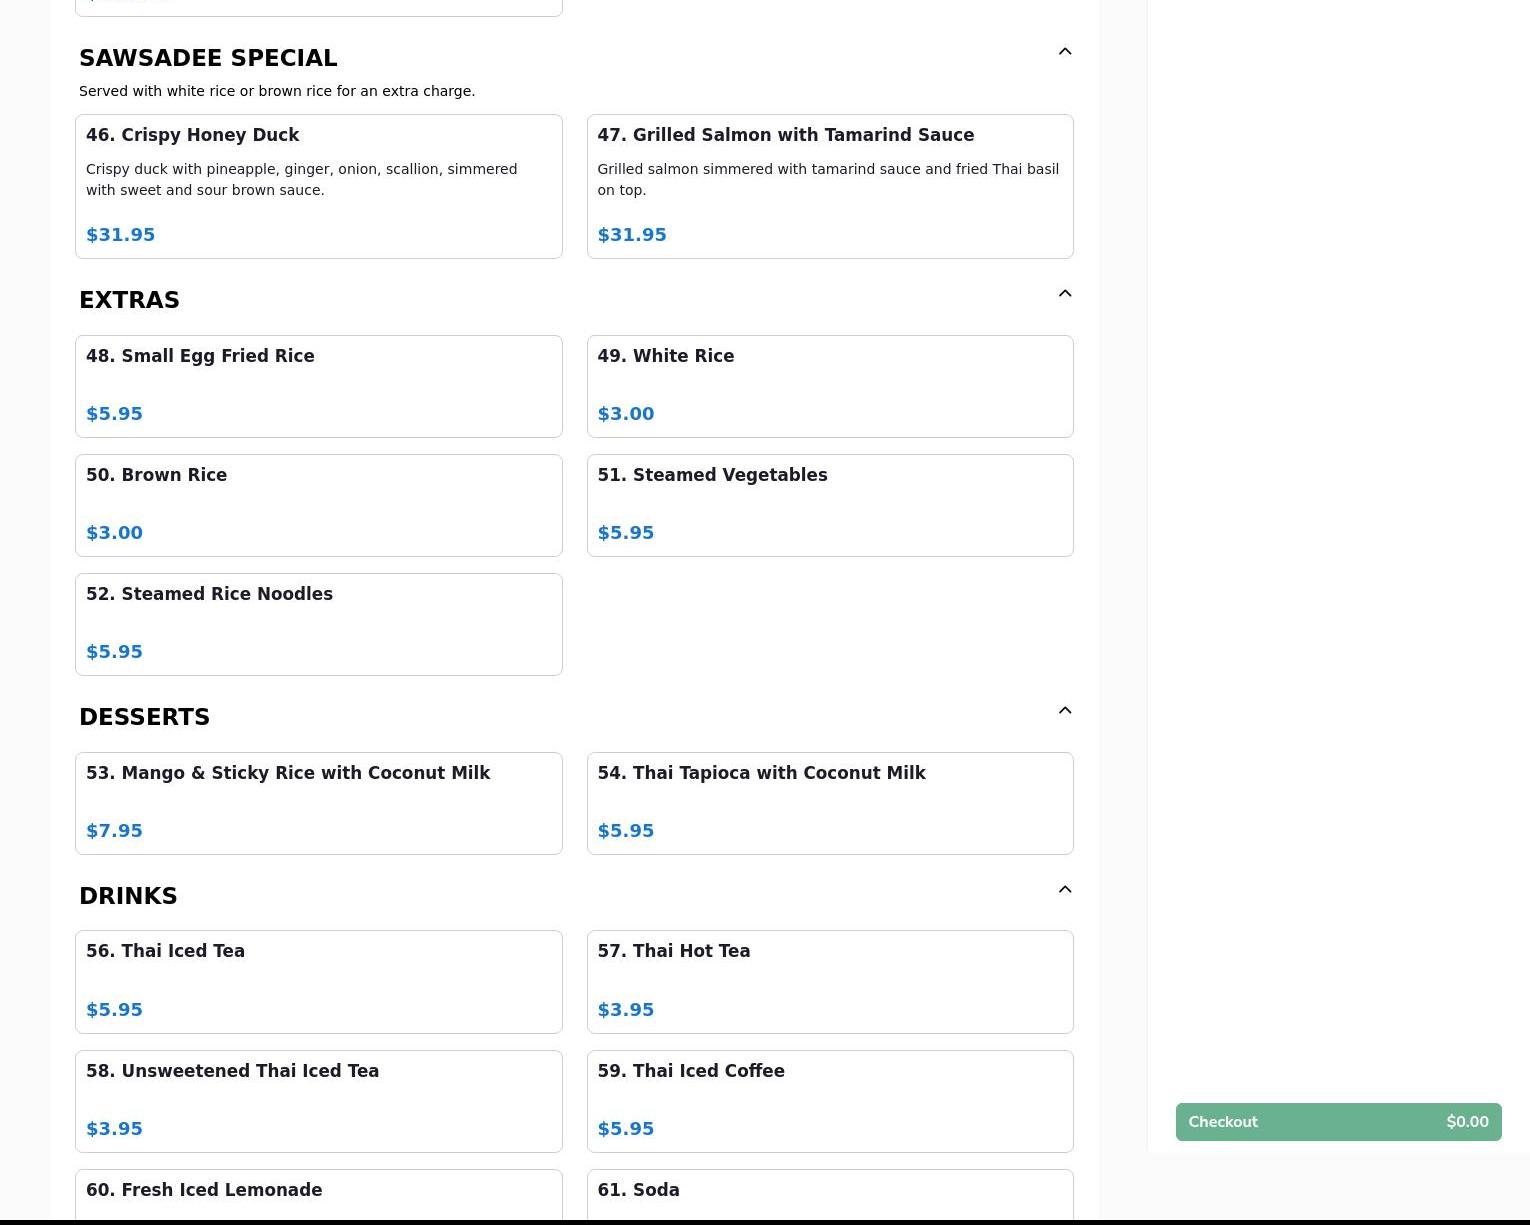Collapse the Sawsadee Special section

(1064, 52)
